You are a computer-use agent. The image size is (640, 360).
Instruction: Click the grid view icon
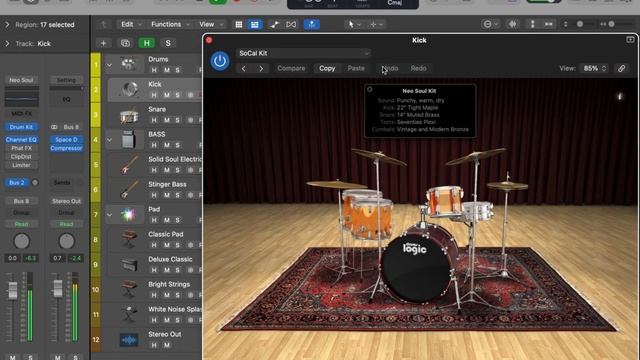tap(239, 24)
